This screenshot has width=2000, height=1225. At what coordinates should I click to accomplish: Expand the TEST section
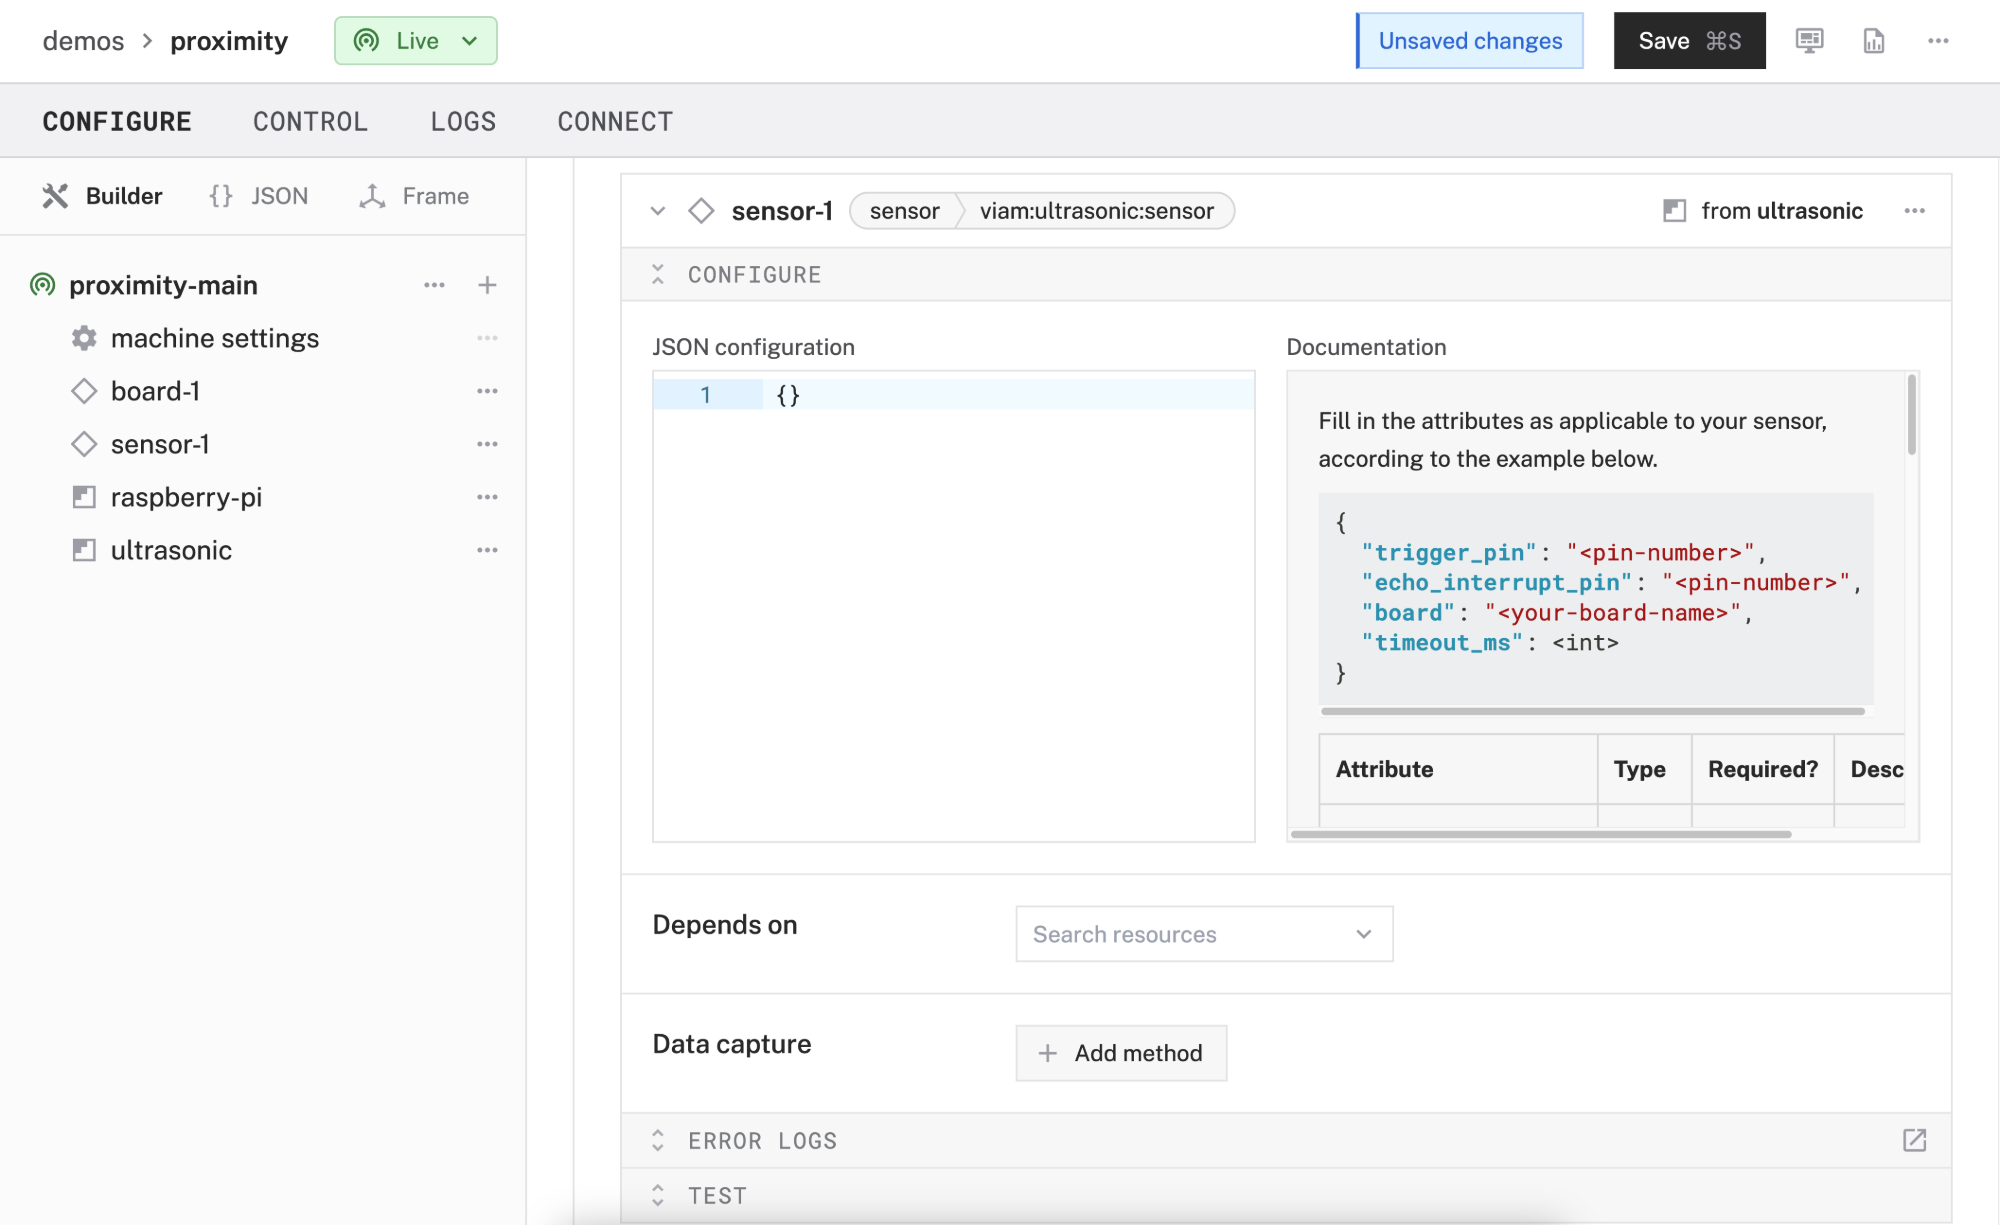pos(657,1196)
